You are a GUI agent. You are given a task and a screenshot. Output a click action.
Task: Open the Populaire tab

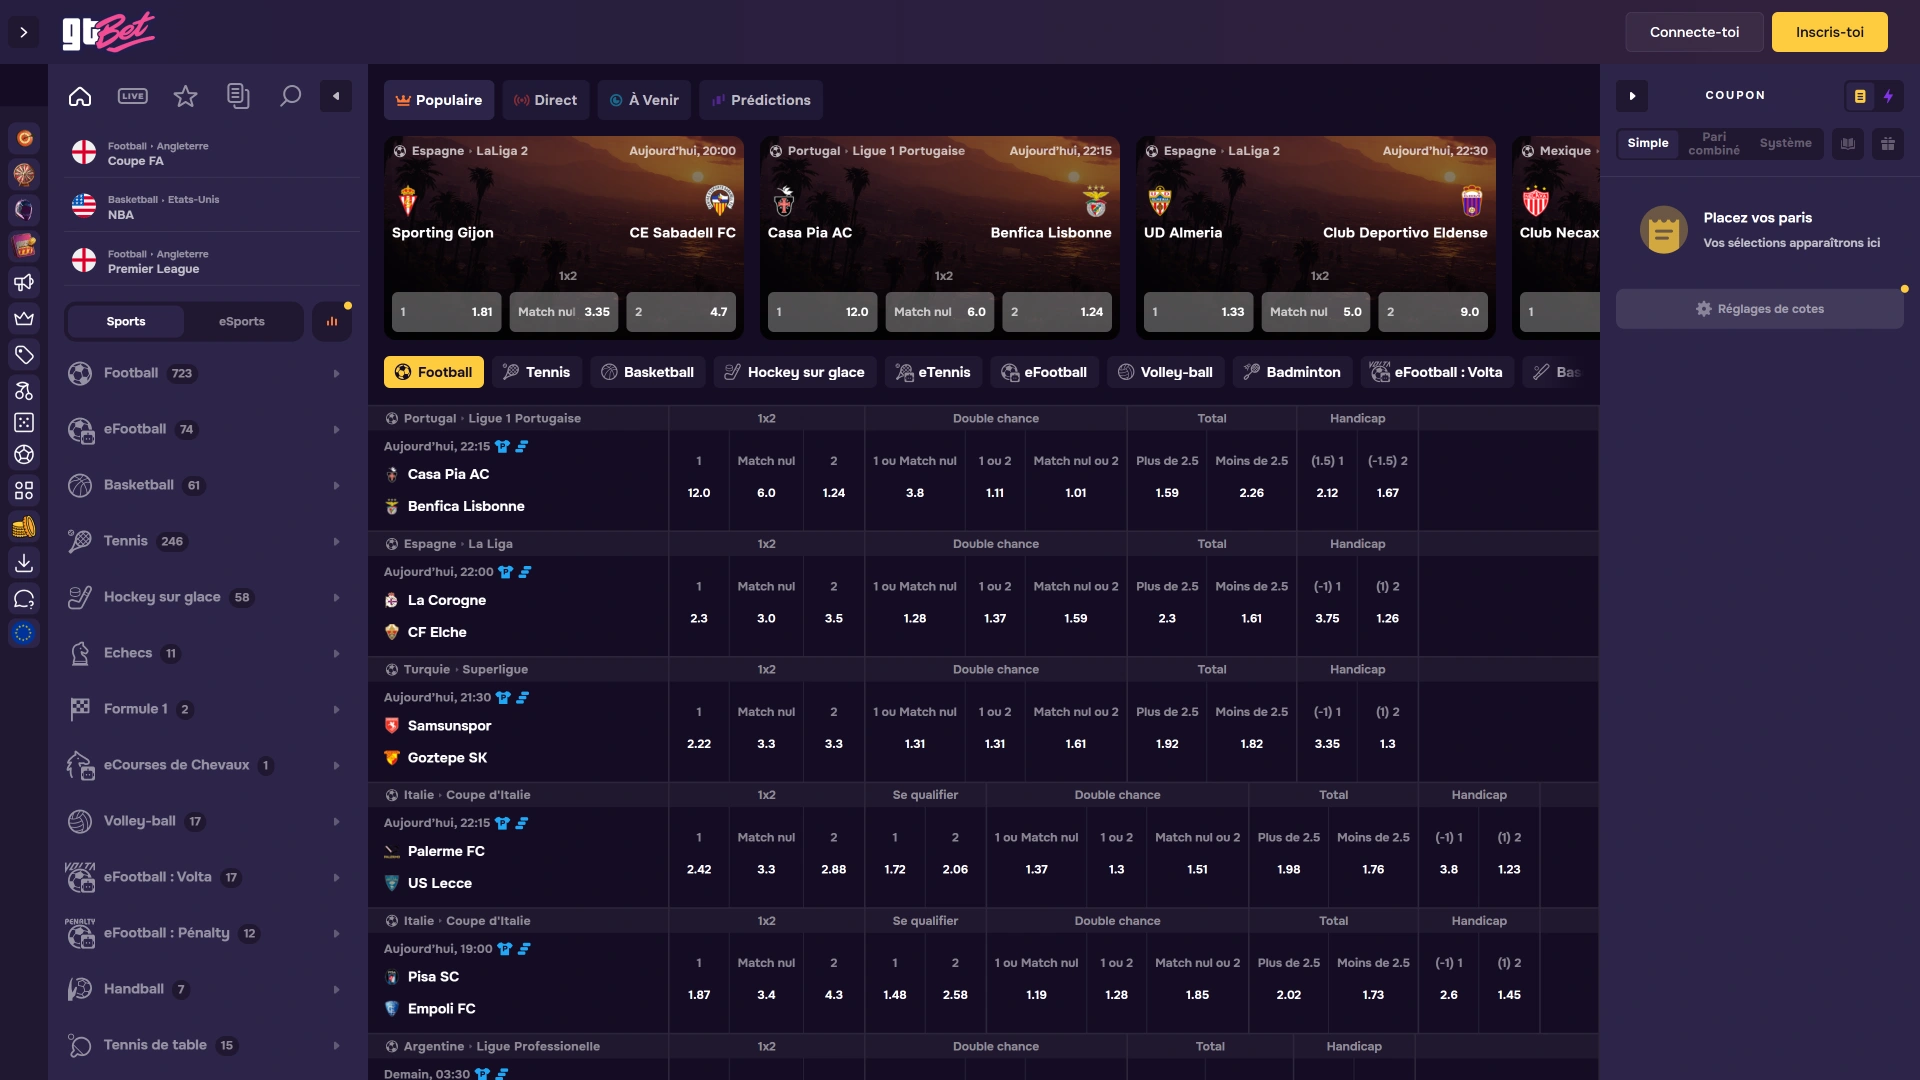click(x=439, y=100)
